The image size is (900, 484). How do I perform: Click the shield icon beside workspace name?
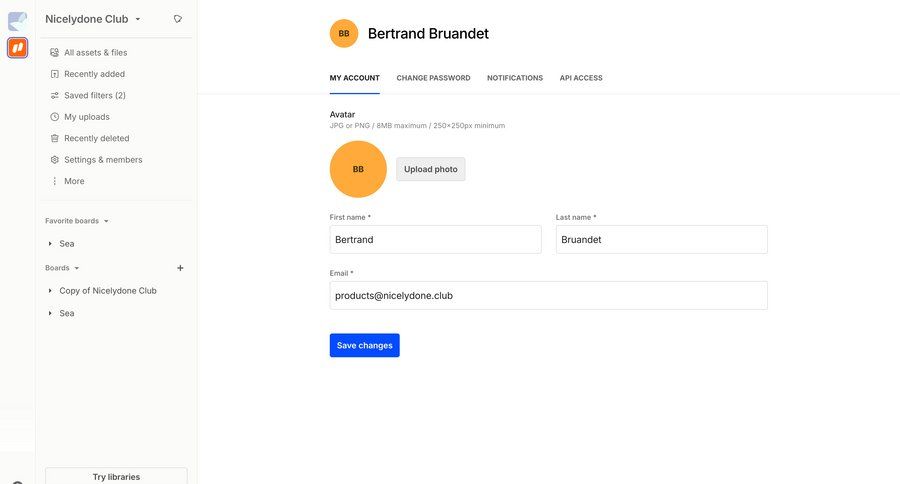[x=177, y=19]
